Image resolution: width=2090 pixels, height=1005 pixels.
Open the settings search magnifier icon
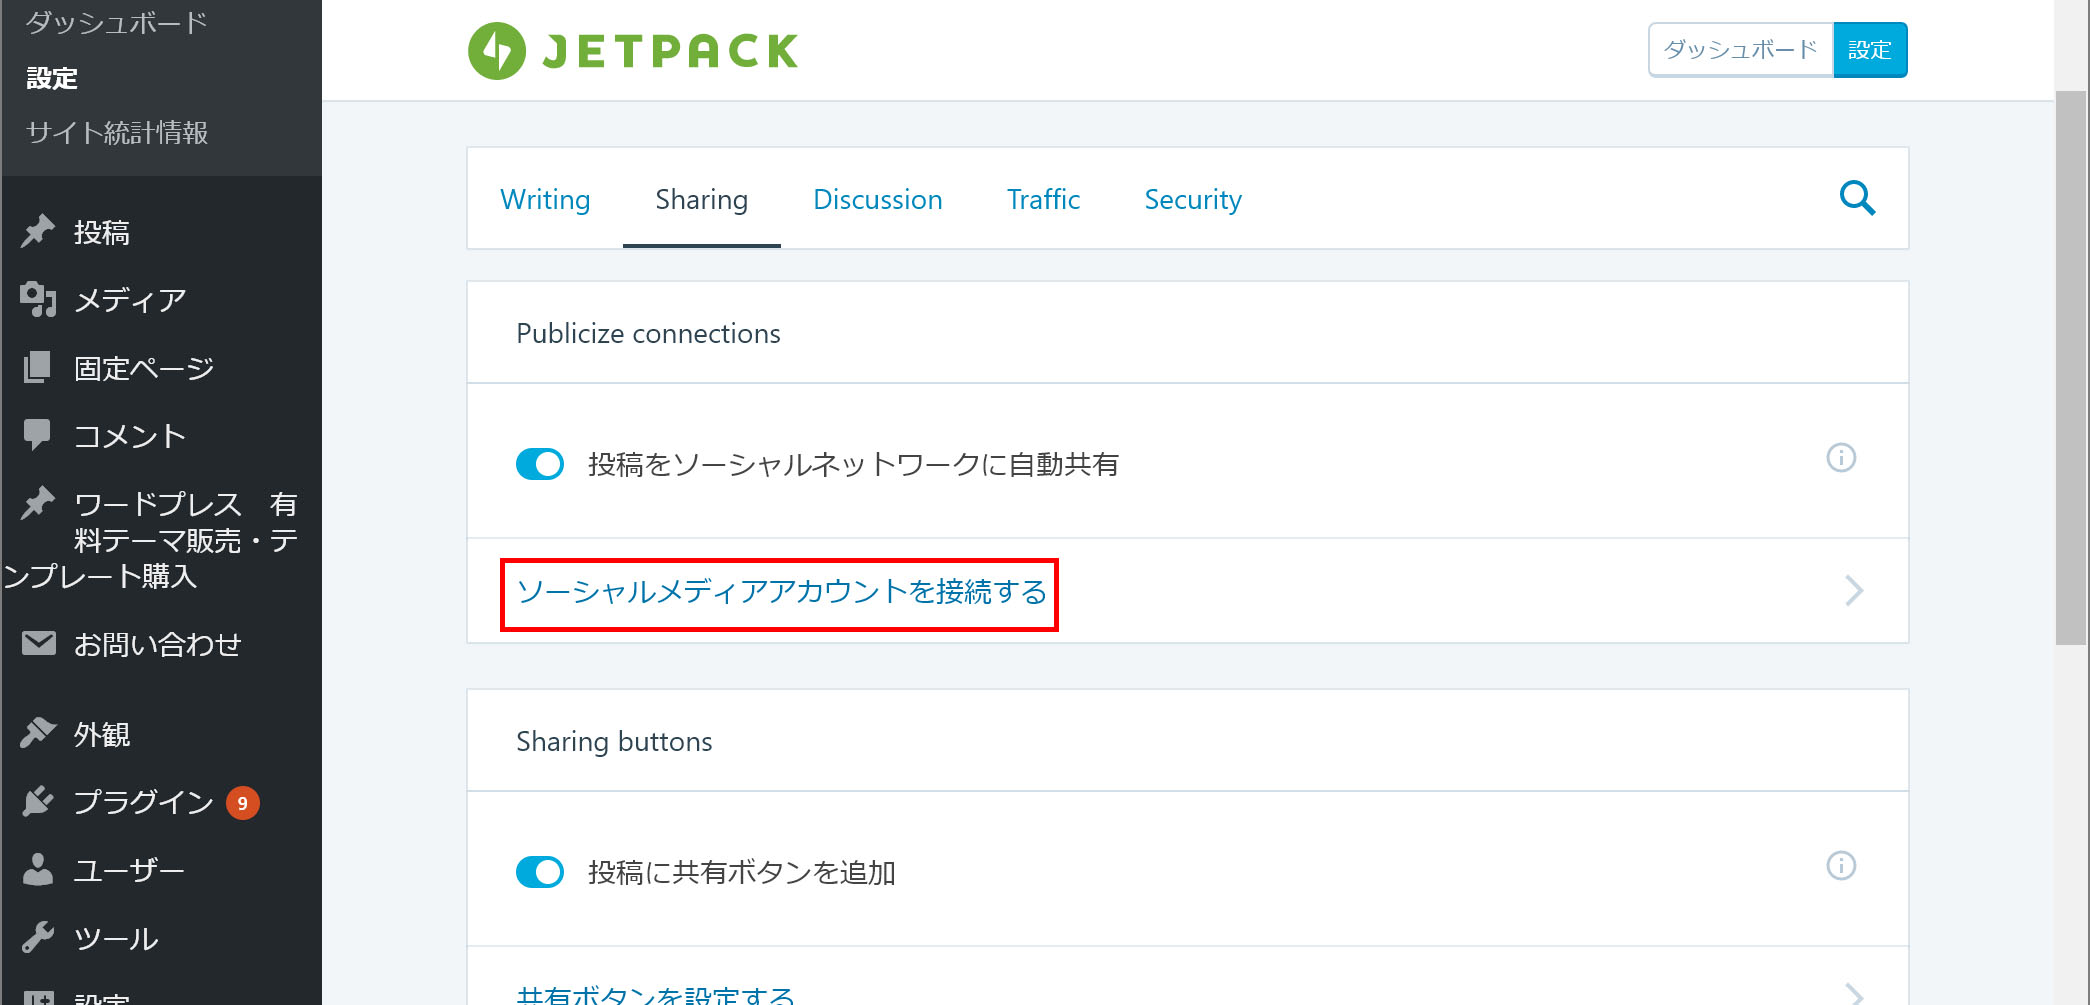1857,198
